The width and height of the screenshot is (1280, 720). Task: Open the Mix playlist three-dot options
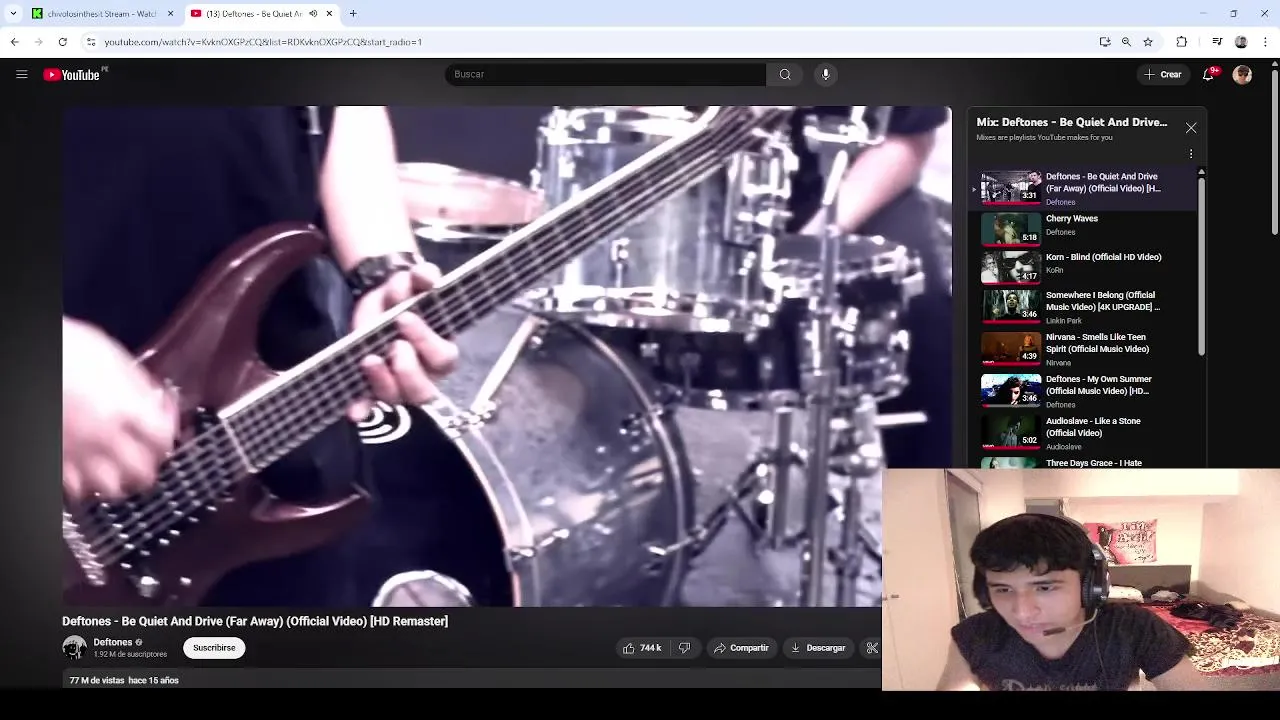point(1191,154)
